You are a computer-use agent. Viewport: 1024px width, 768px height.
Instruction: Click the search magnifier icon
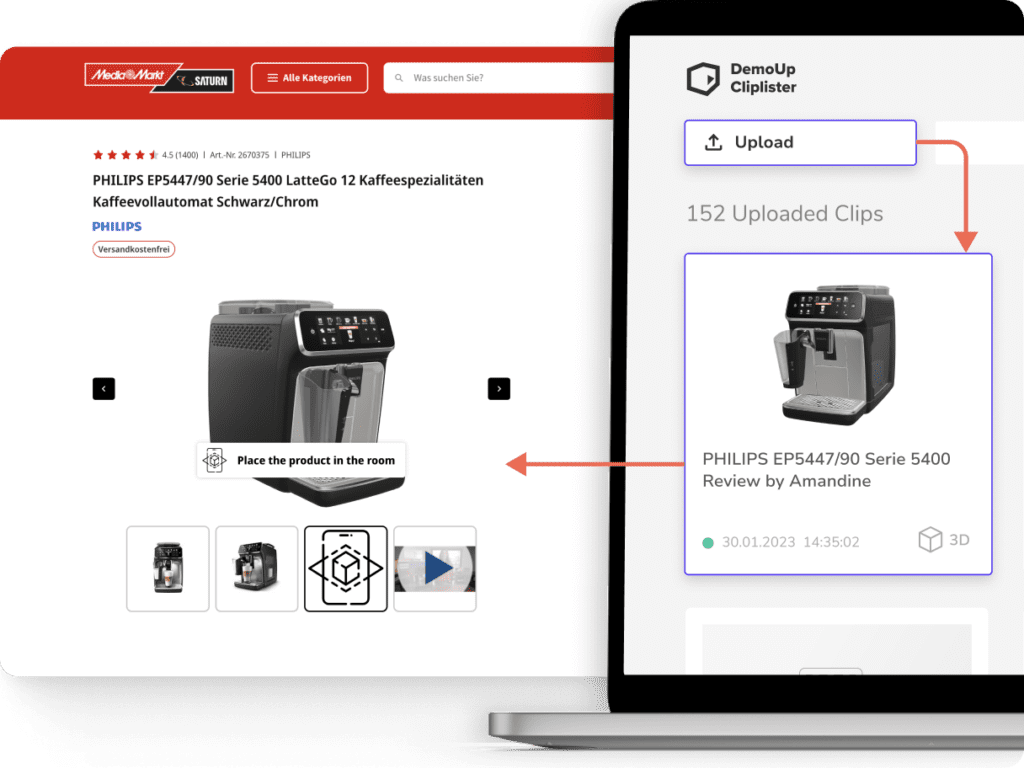pos(400,78)
